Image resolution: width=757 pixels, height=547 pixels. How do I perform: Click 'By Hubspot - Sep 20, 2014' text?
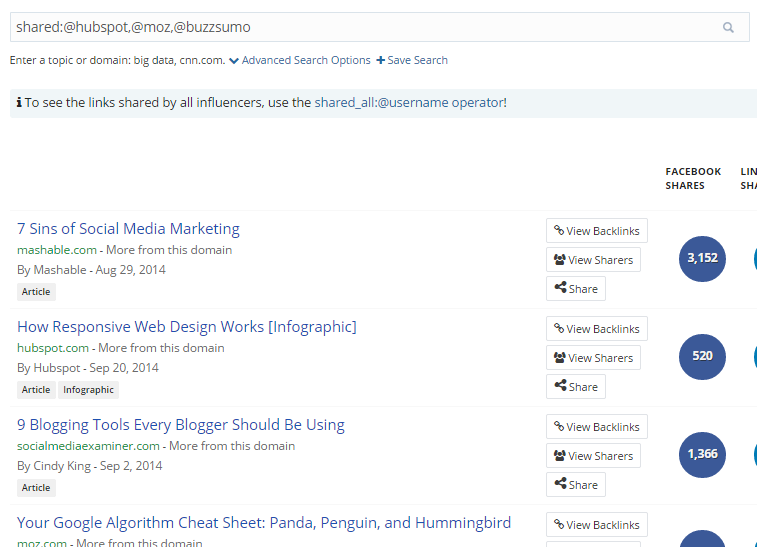tap(88, 368)
